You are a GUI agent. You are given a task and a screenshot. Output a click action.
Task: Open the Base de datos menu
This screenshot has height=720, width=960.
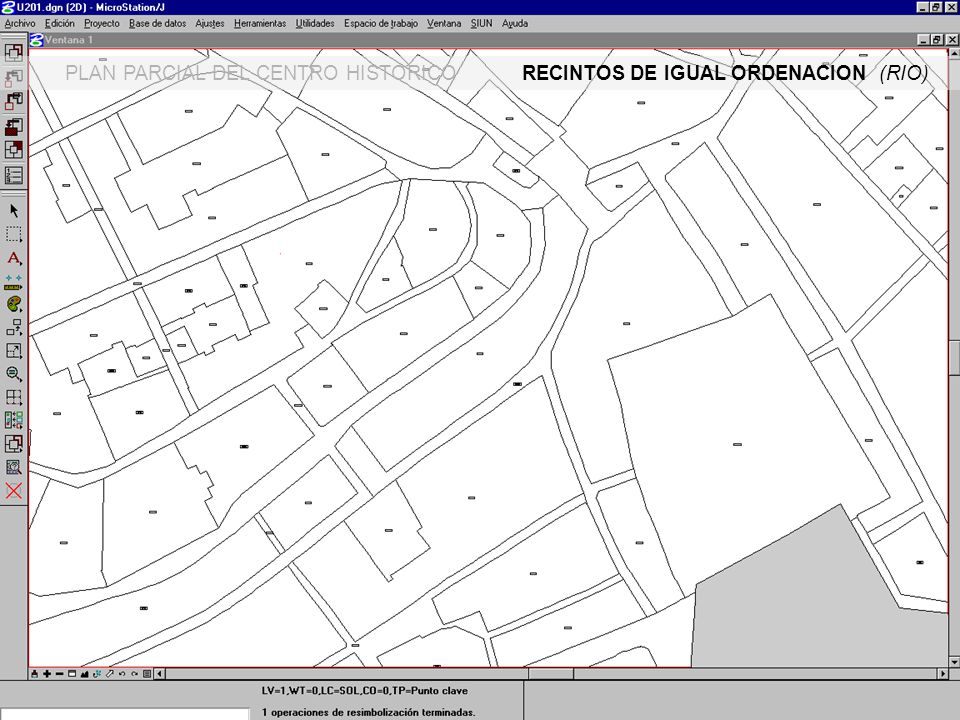(x=157, y=23)
